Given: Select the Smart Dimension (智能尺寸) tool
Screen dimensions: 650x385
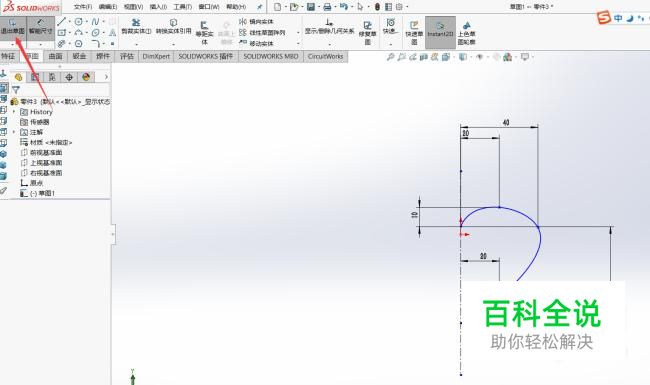Looking at the screenshot, I should (41, 27).
